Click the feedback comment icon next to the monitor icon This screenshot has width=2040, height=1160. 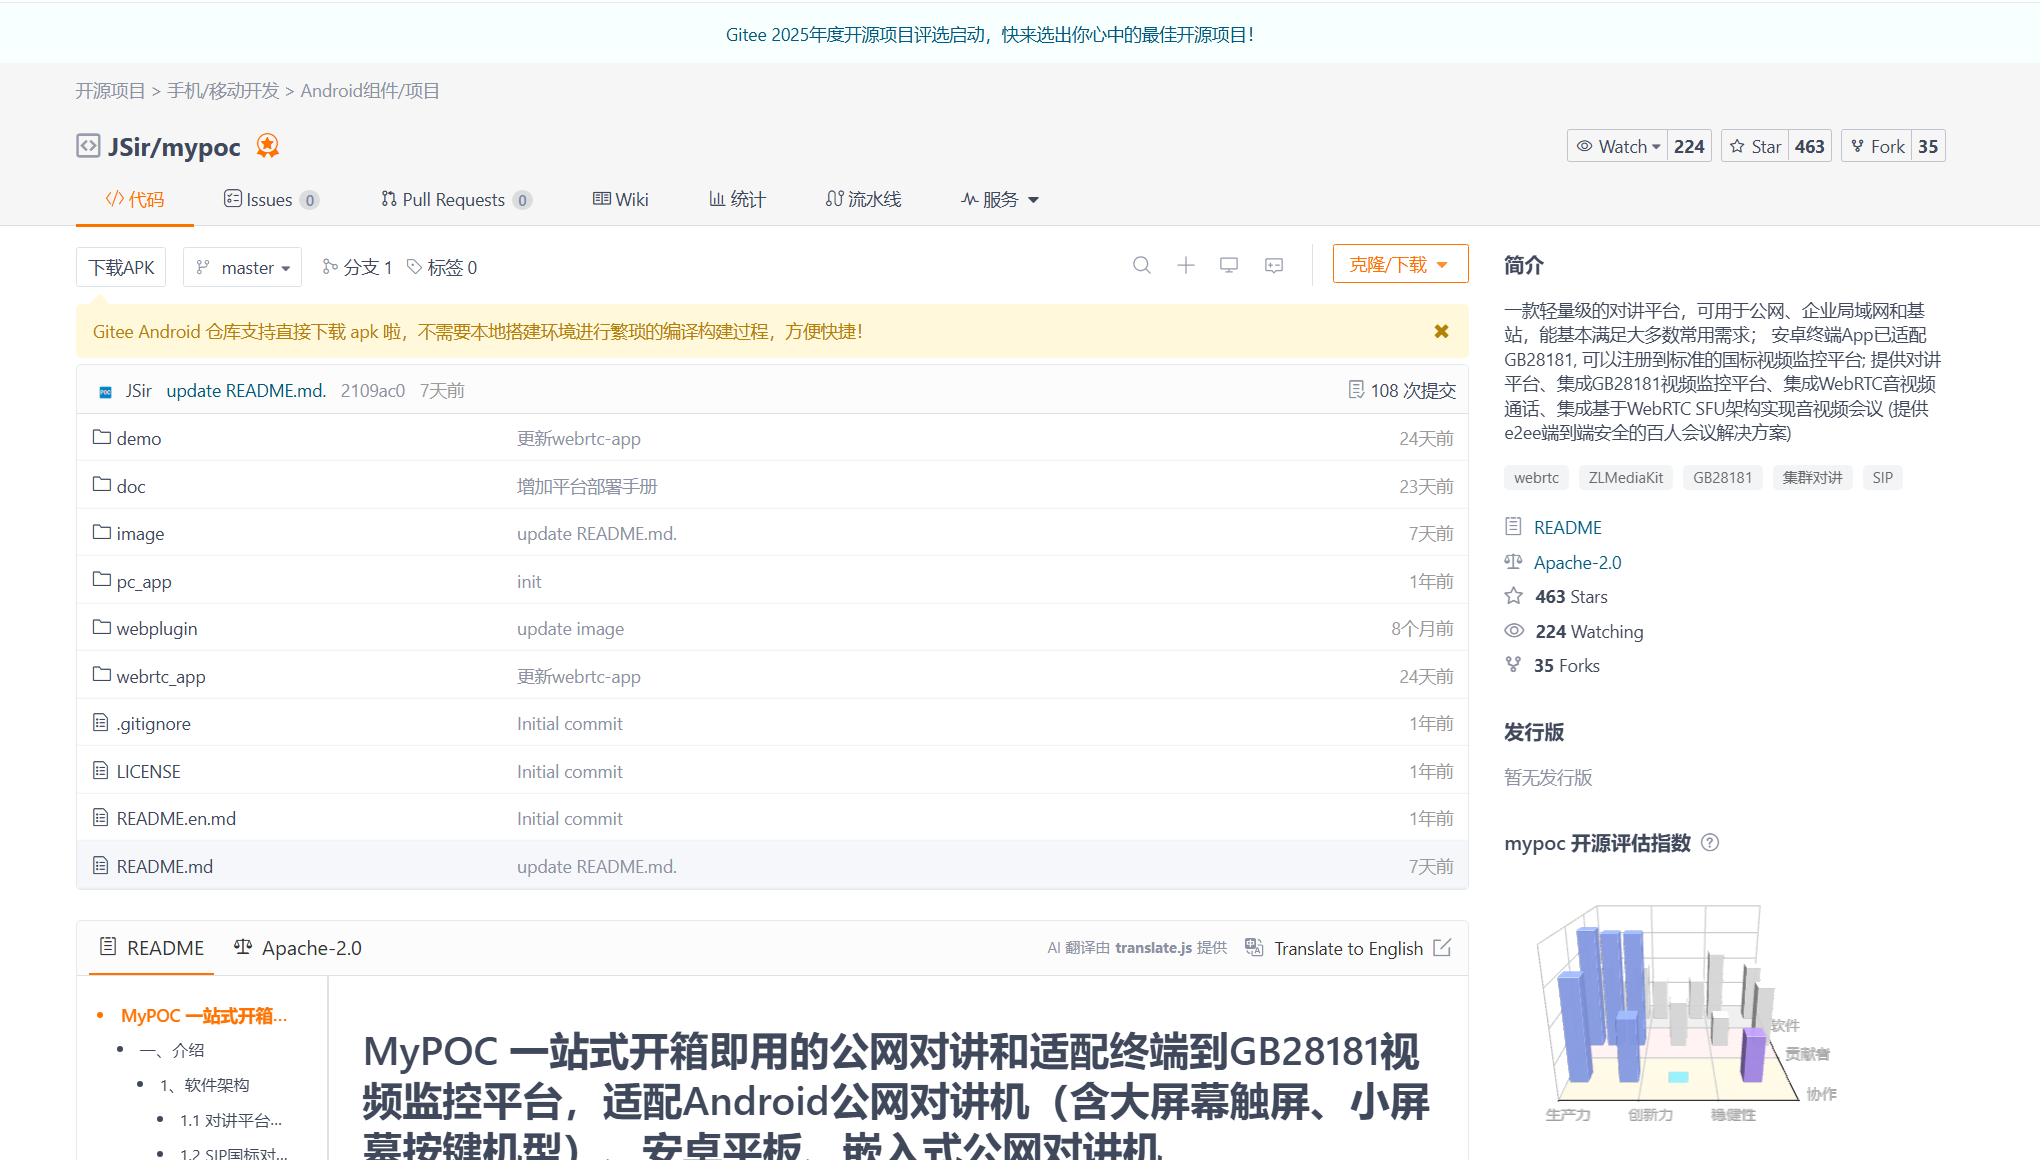[1273, 265]
